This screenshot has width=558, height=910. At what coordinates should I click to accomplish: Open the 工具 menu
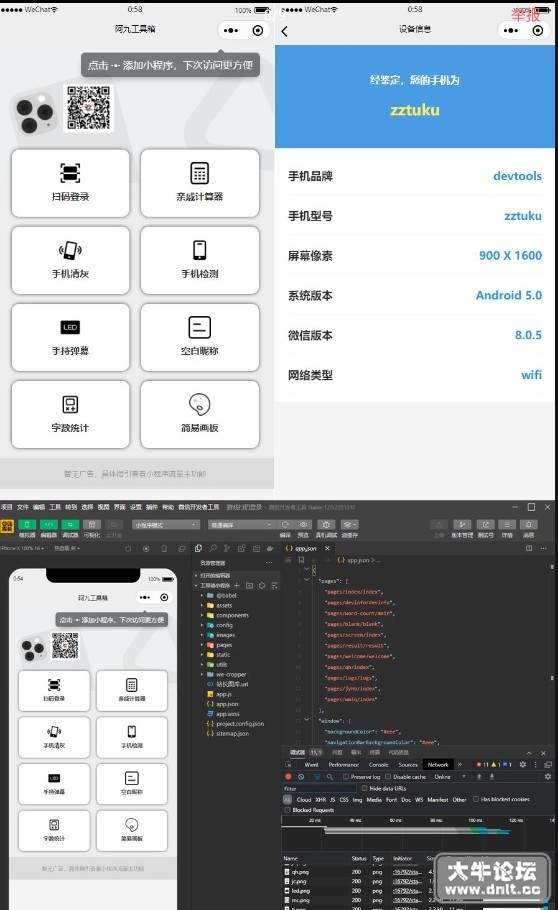(55, 507)
